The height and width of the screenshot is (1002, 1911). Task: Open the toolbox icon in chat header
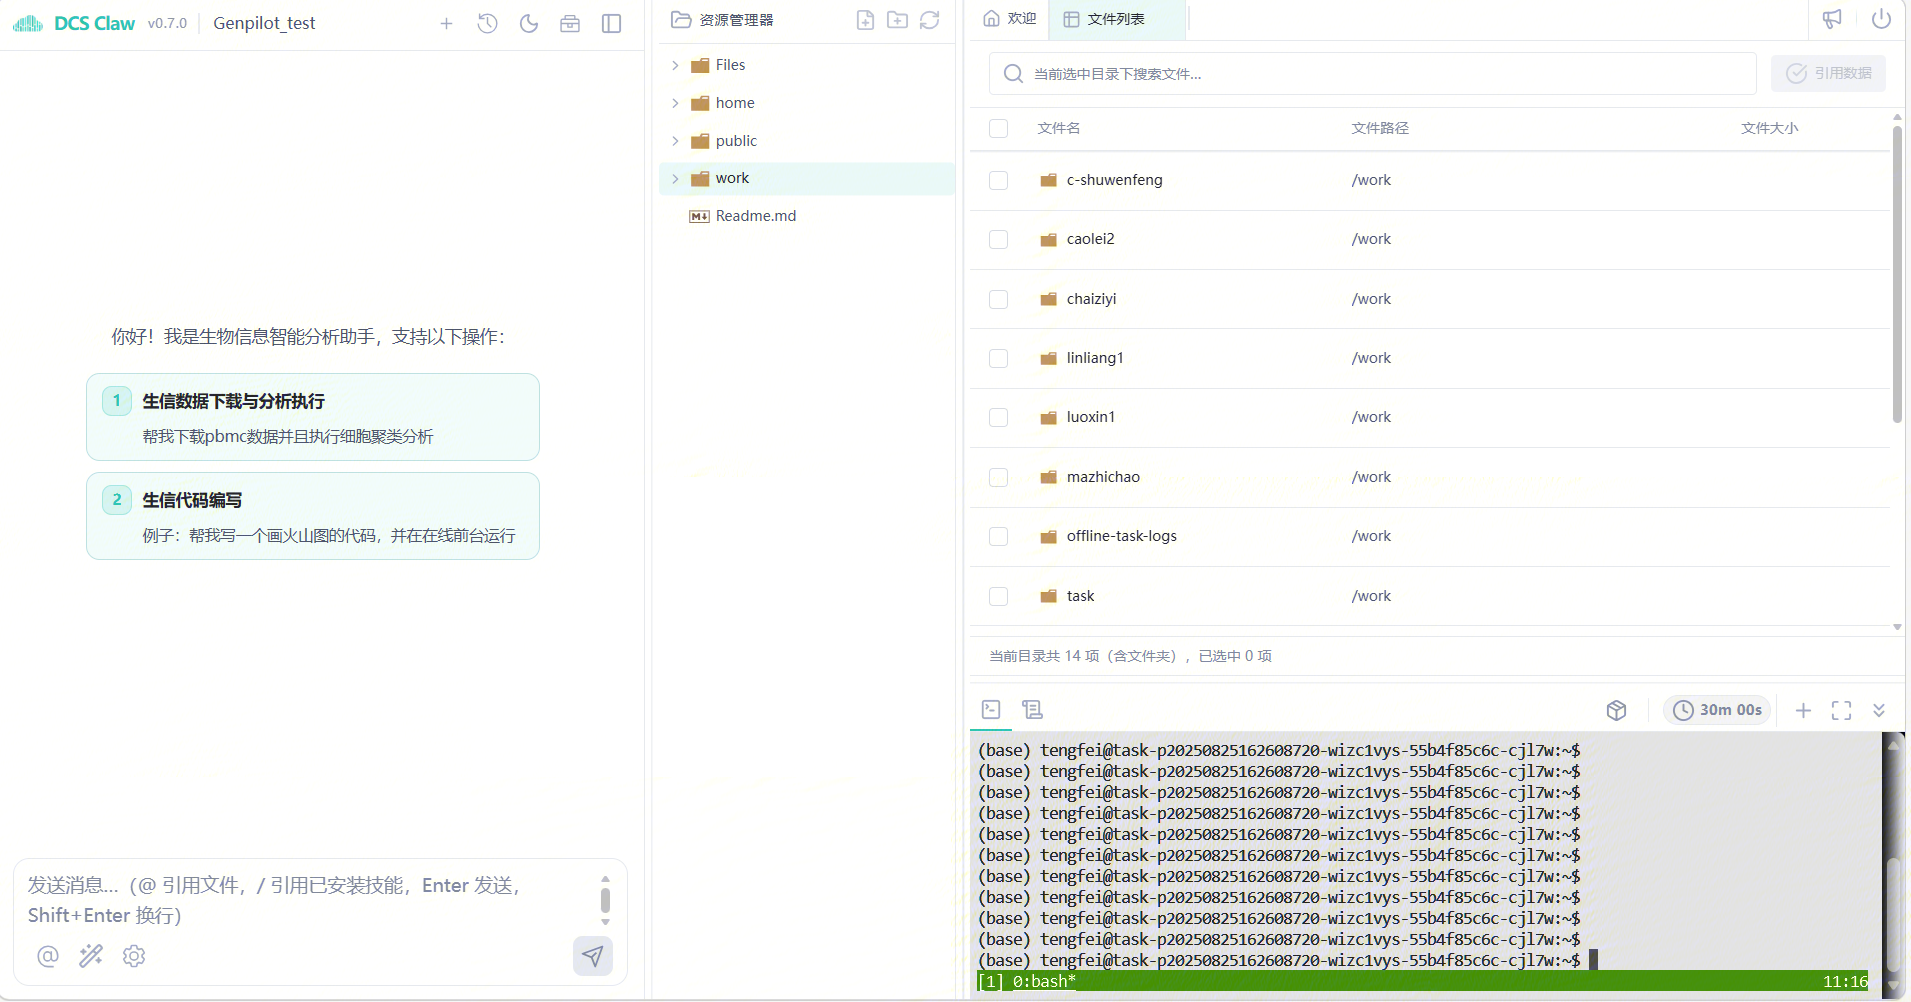click(570, 23)
